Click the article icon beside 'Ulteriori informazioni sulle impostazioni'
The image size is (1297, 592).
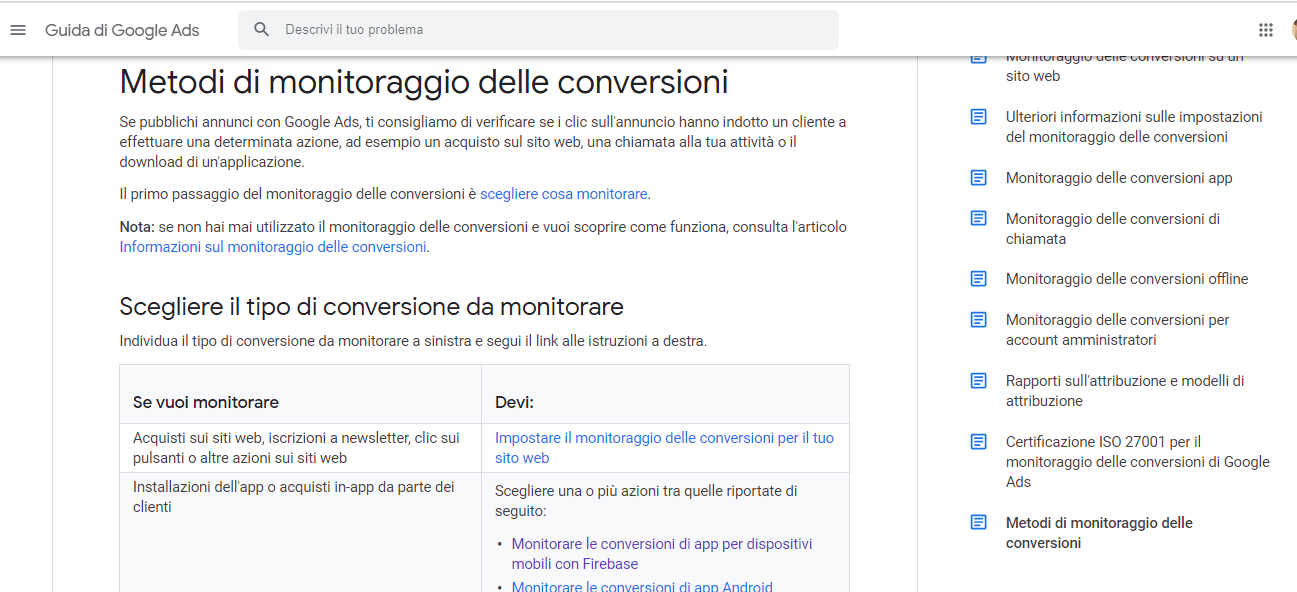[x=979, y=117]
